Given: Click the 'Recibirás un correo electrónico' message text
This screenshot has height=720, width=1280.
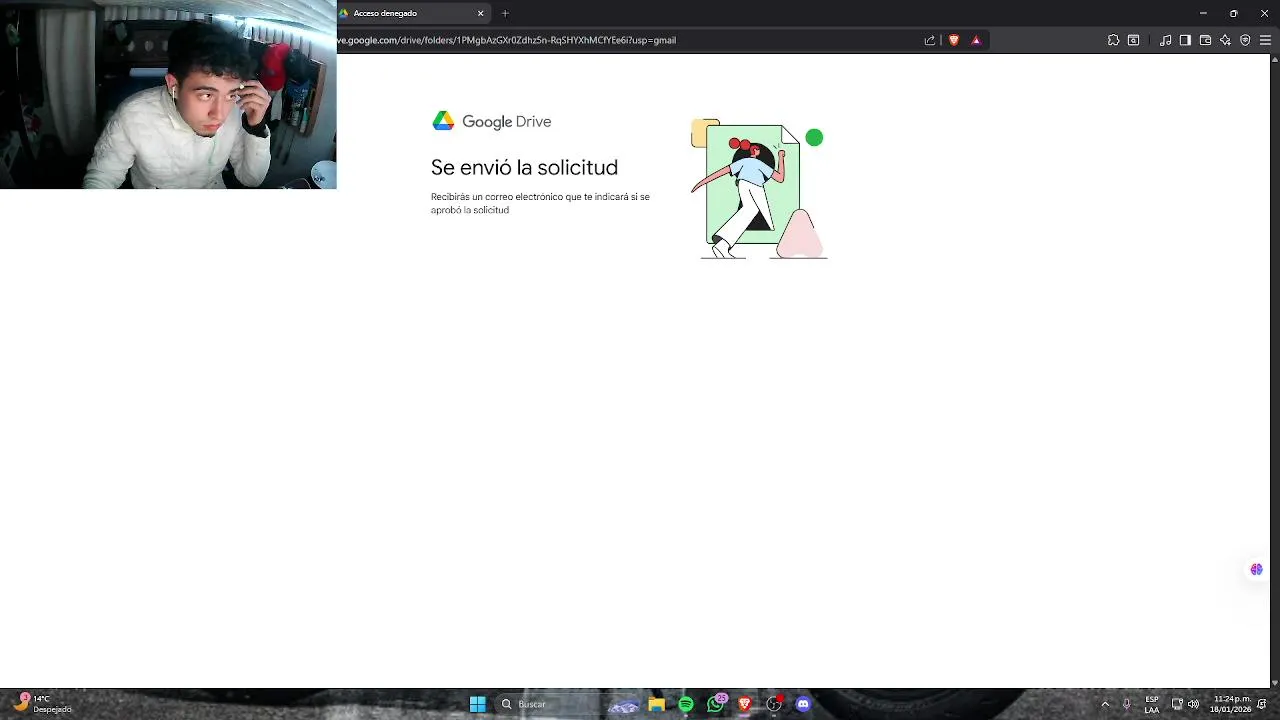Looking at the screenshot, I should 540,203.
